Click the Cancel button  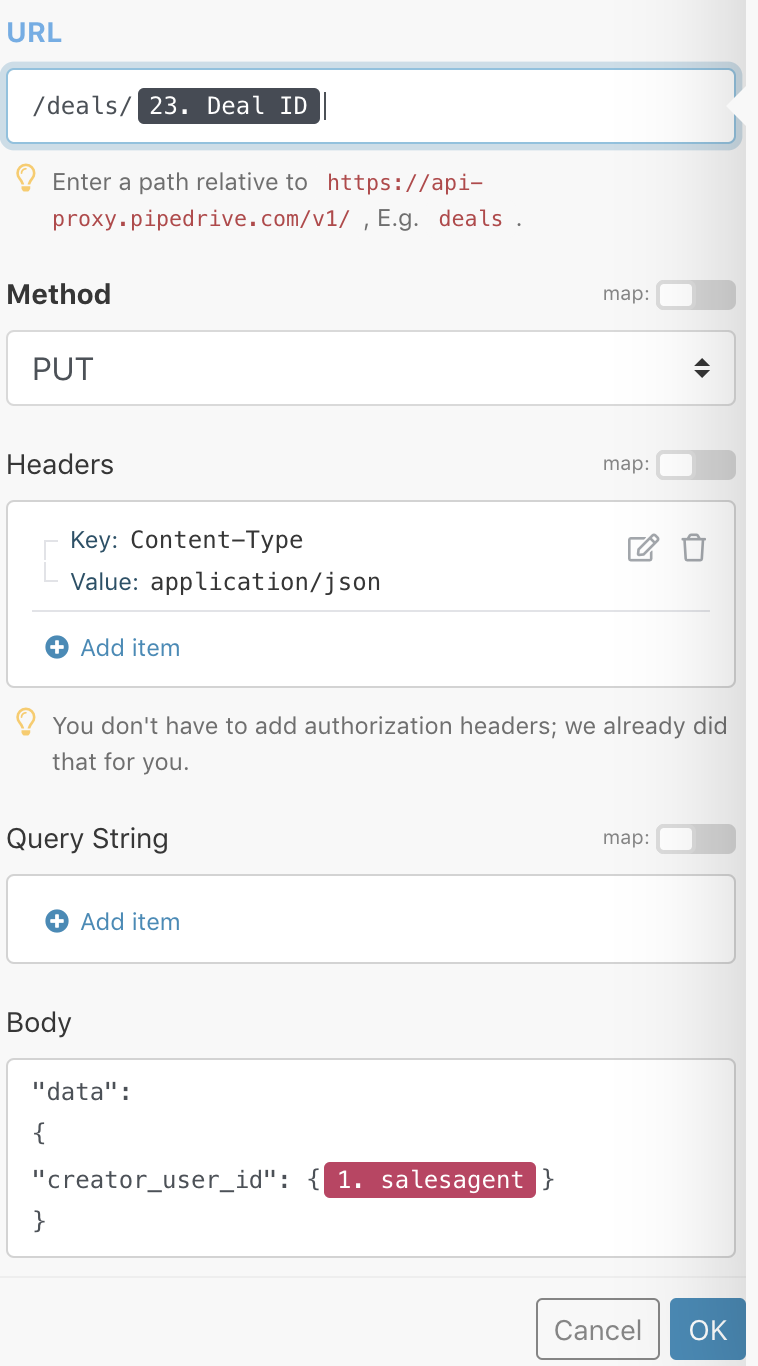598,1330
